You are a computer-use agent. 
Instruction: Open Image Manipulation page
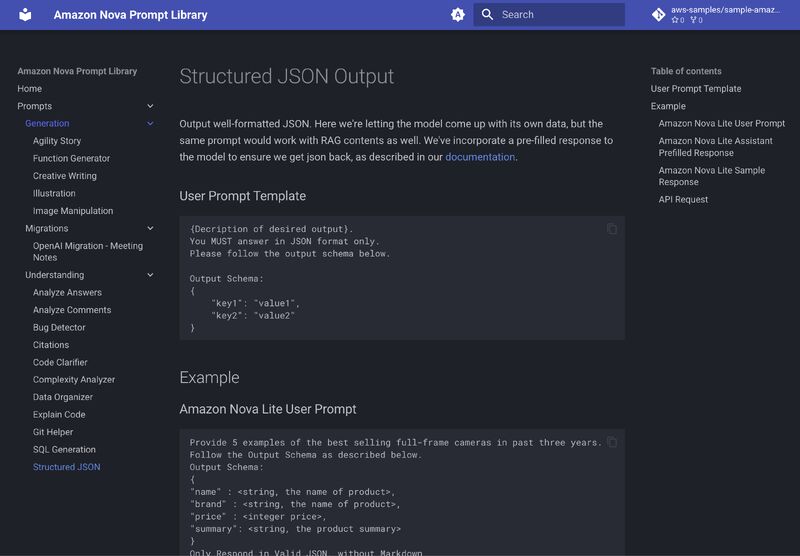coord(73,211)
